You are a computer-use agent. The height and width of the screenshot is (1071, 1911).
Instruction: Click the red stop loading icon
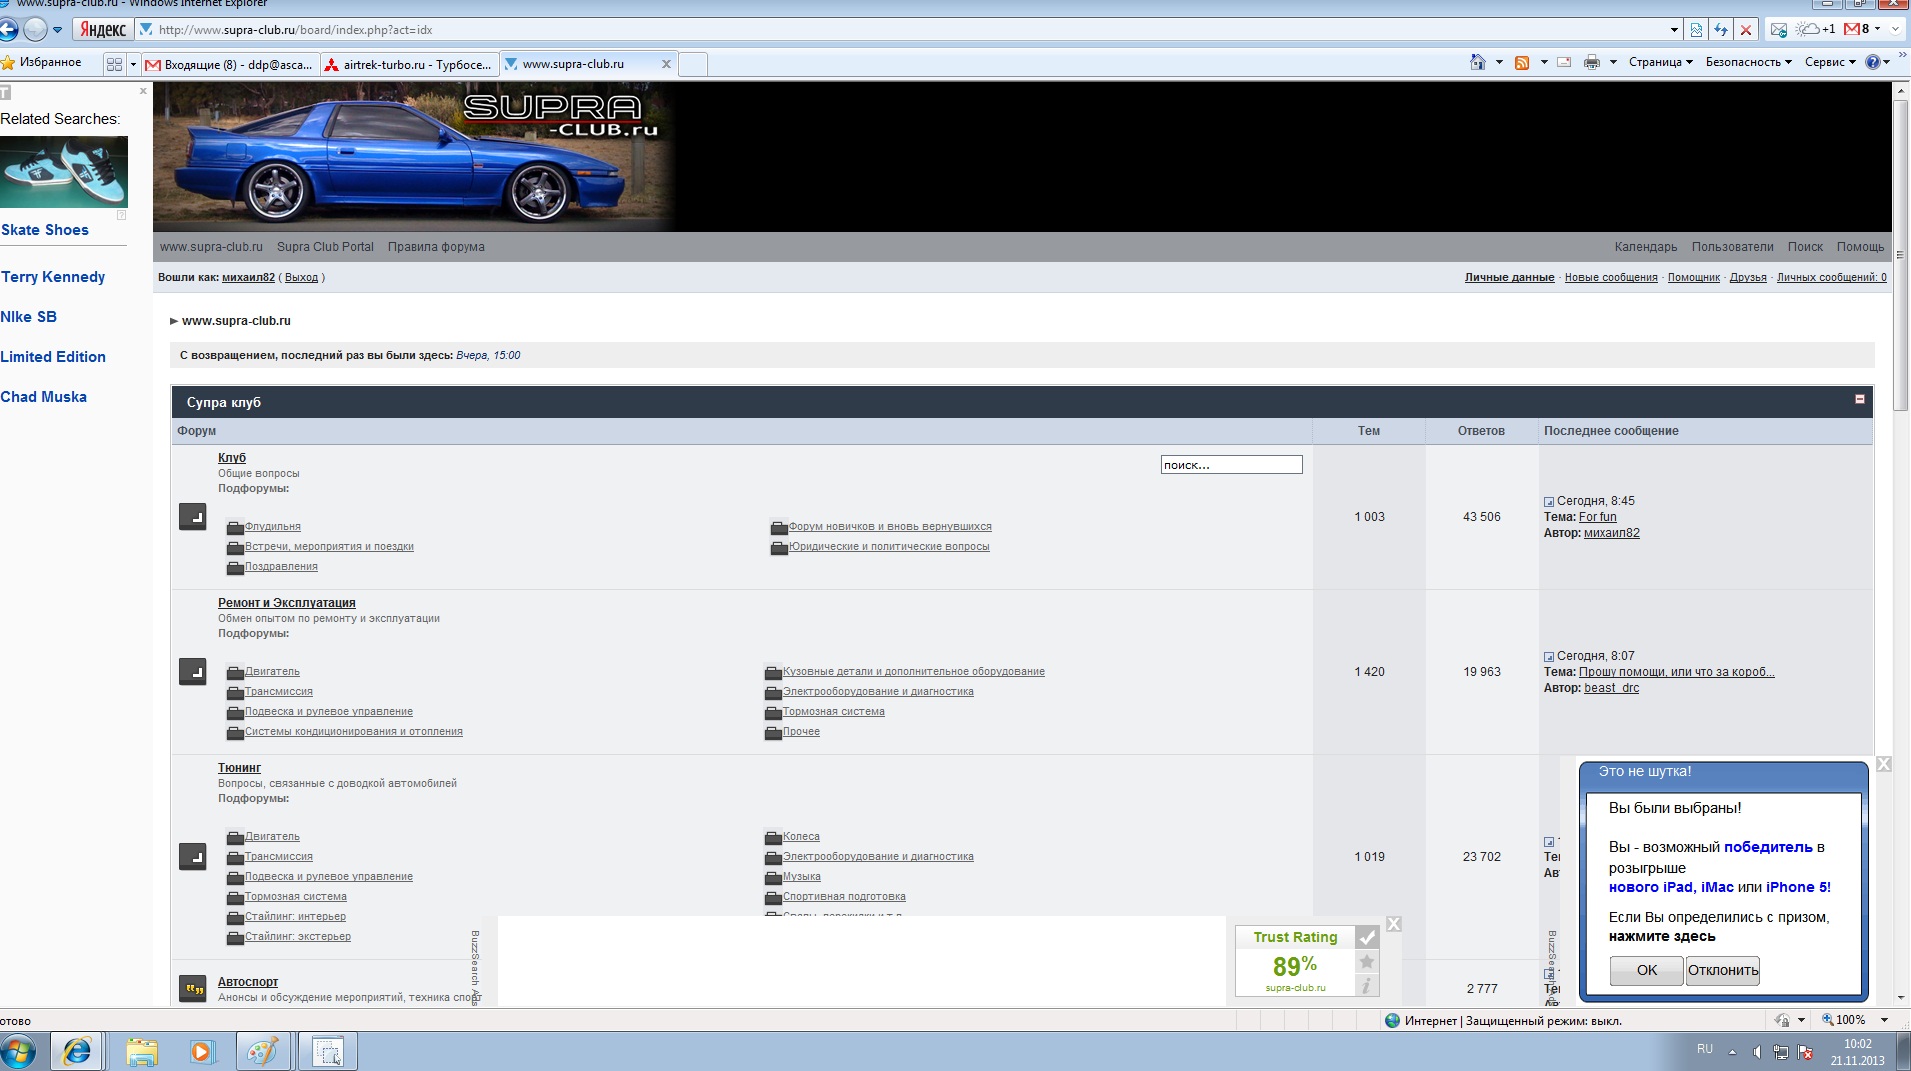tap(1746, 30)
